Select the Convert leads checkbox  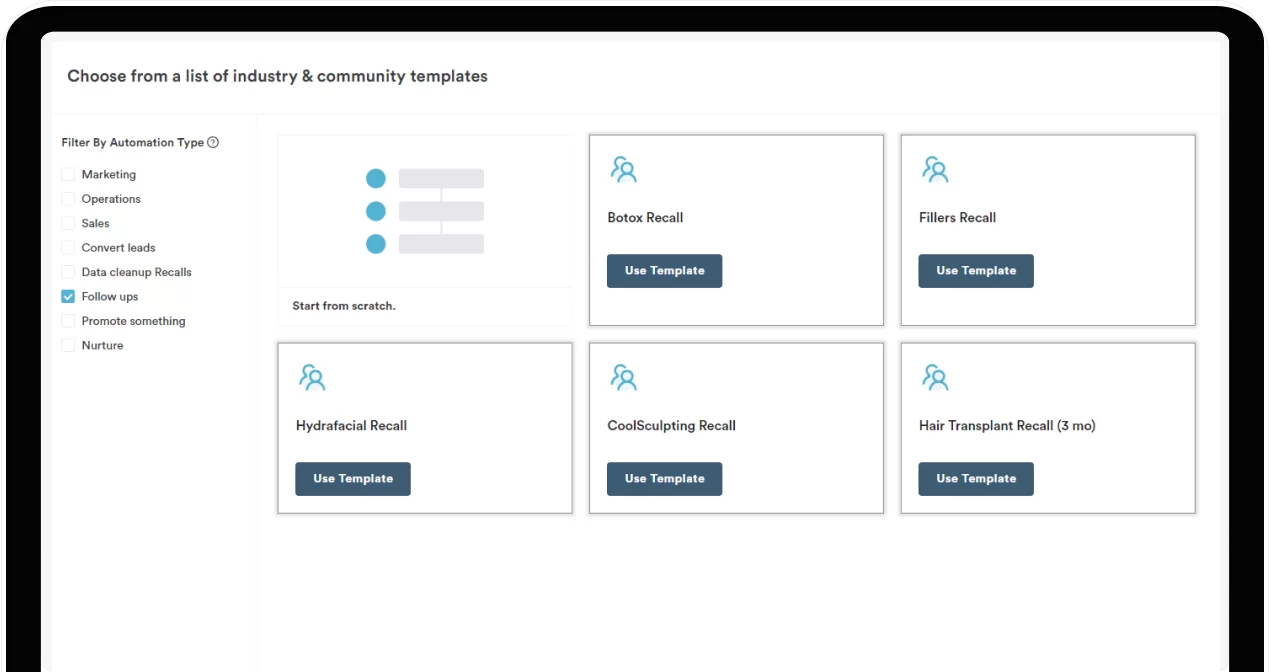[x=68, y=248]
